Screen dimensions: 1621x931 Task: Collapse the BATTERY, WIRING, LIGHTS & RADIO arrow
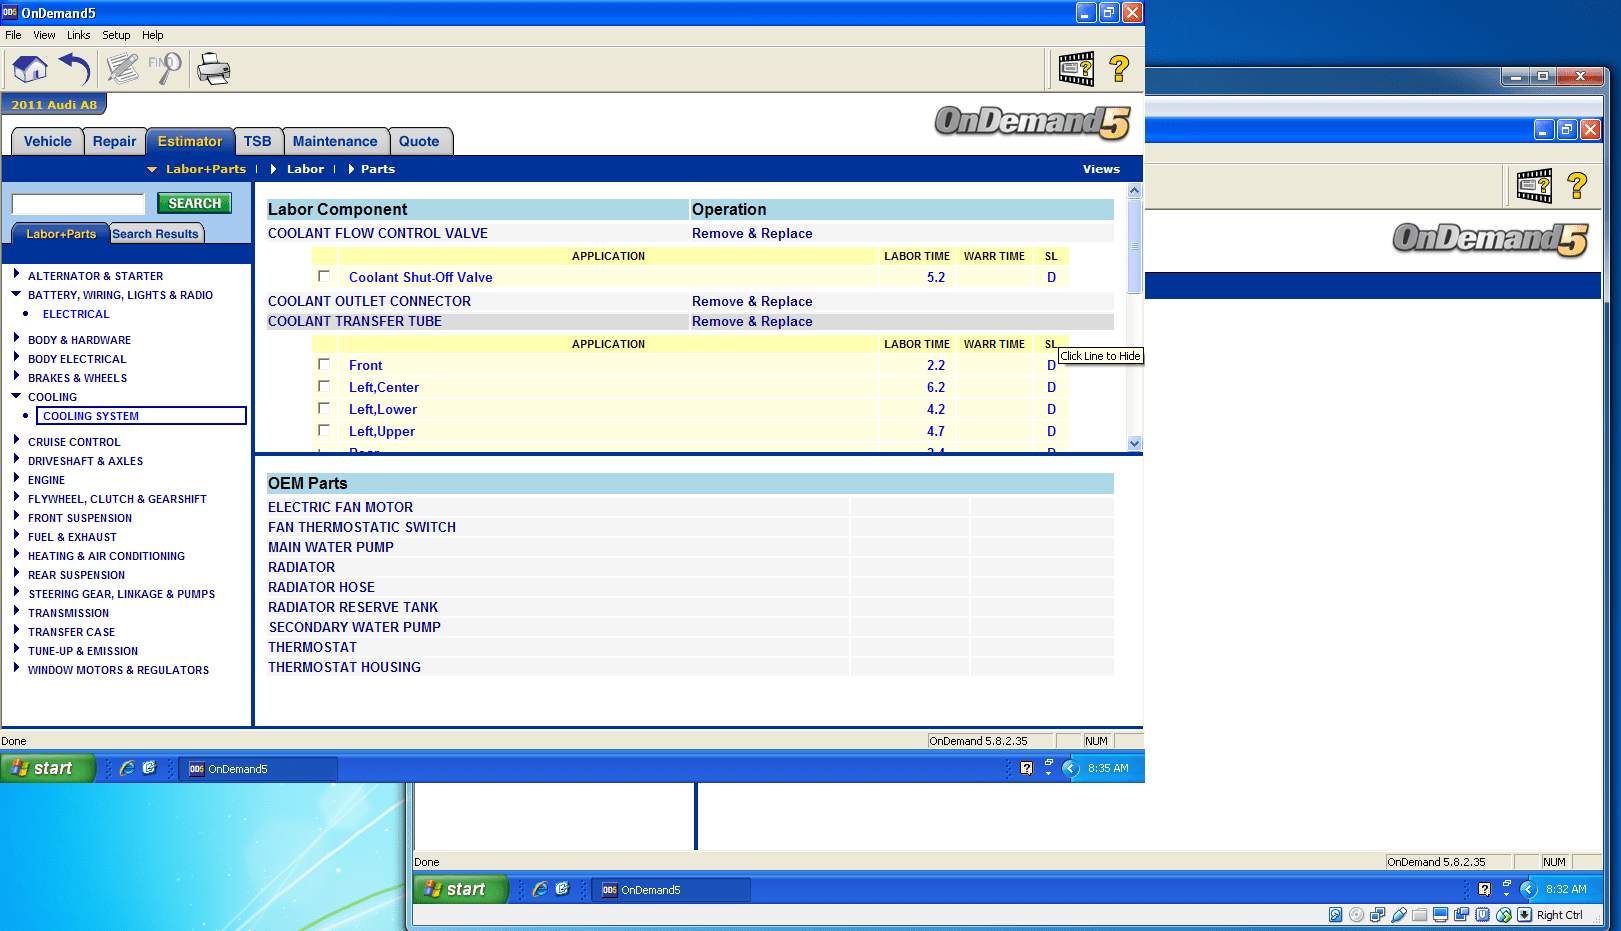point(16,294)
